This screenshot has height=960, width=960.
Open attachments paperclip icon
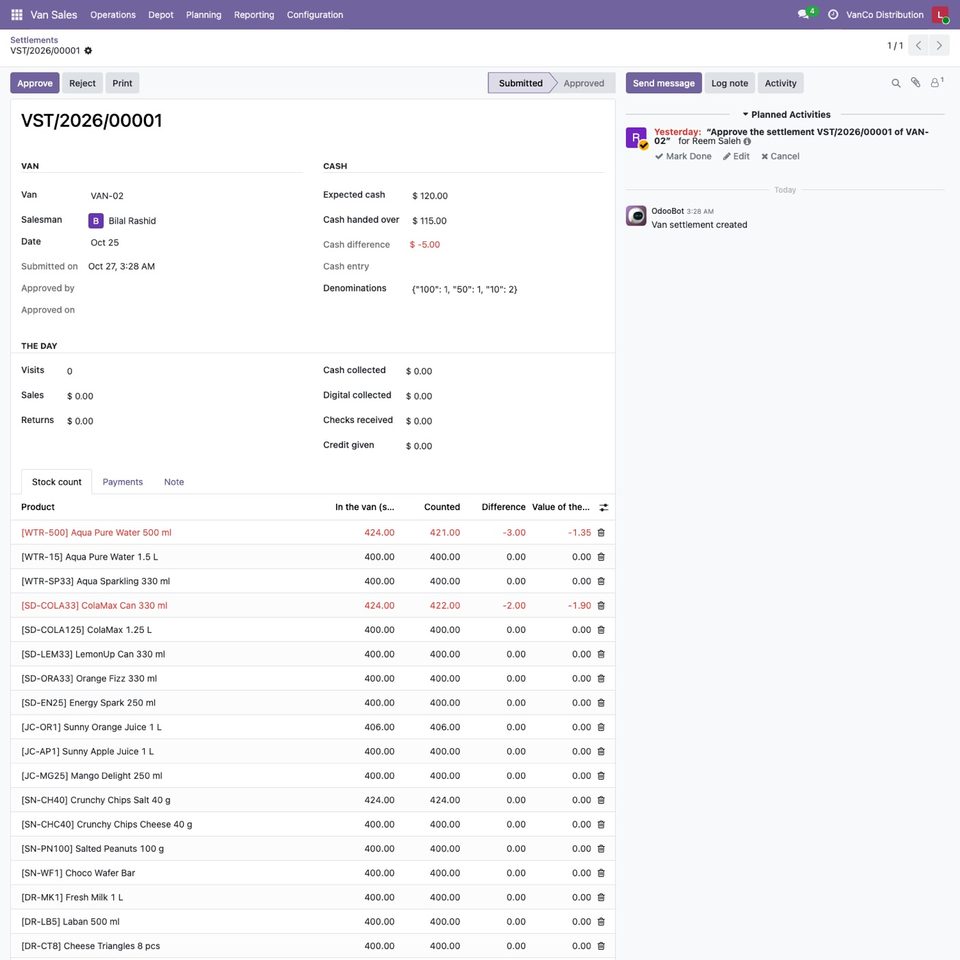[x=915, y=83]
